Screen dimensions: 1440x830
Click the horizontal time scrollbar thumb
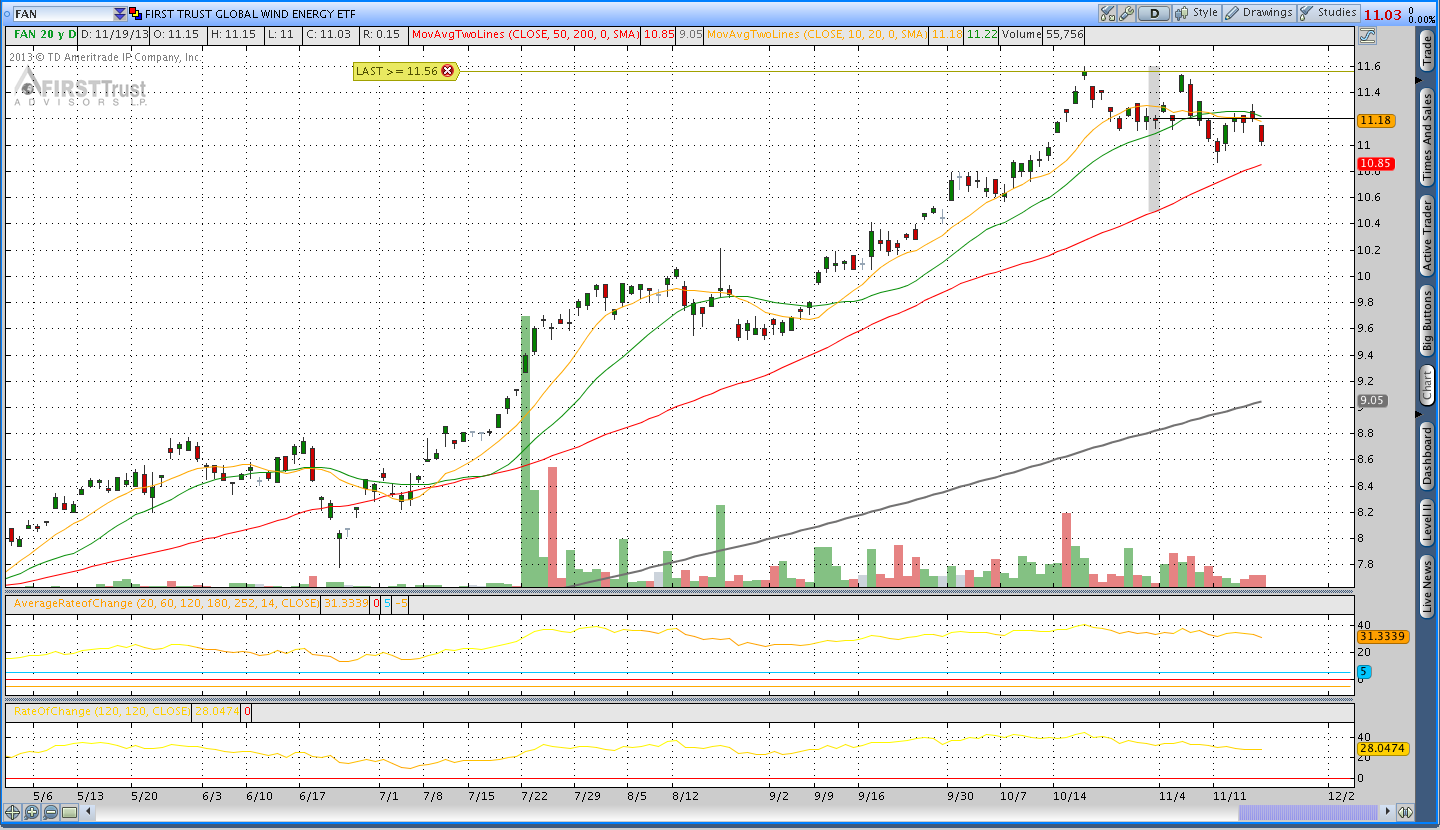tap(1308, 813)
